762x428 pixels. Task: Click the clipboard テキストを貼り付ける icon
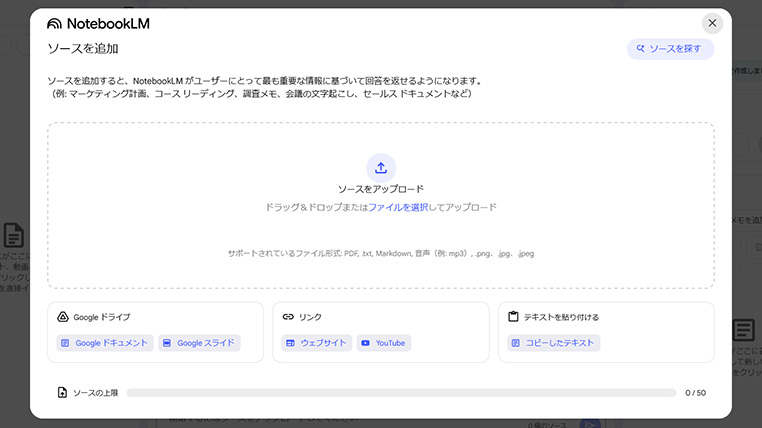click(x=513, y=317)
